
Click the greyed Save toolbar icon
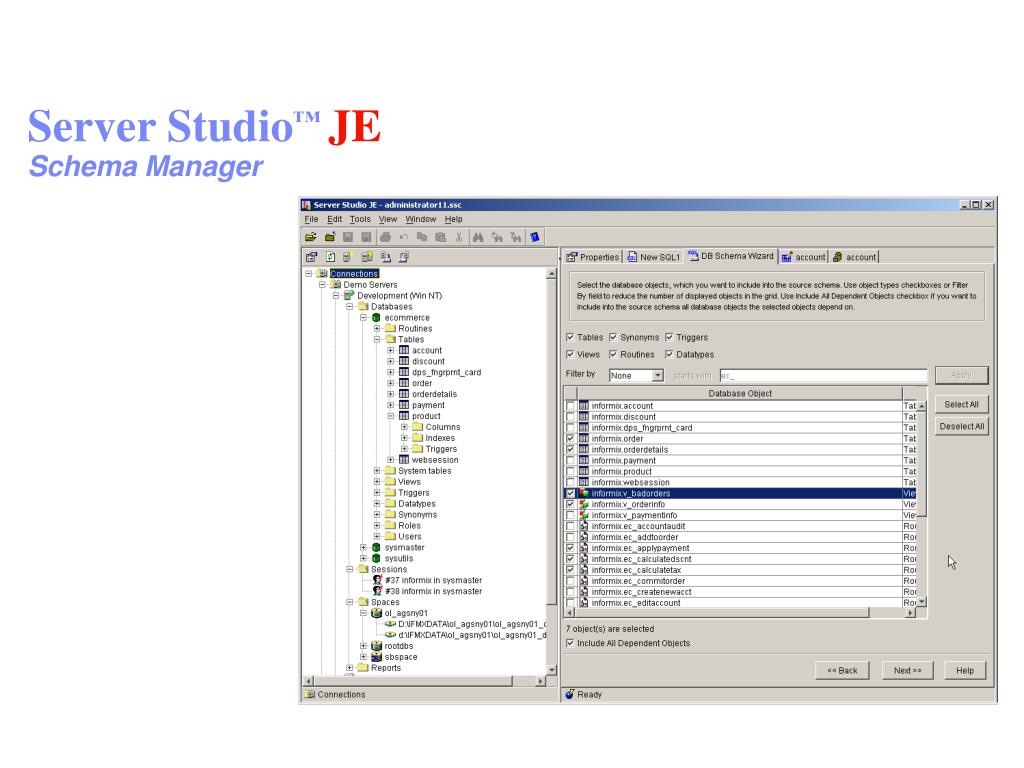(x=348, y=237)
